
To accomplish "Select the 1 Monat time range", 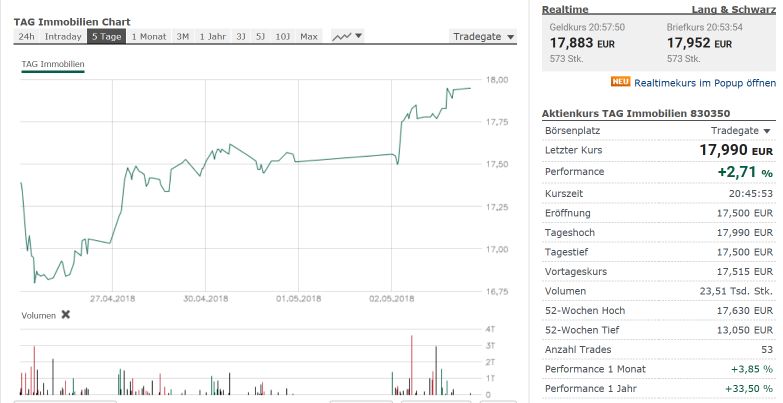I will point(149,37).
